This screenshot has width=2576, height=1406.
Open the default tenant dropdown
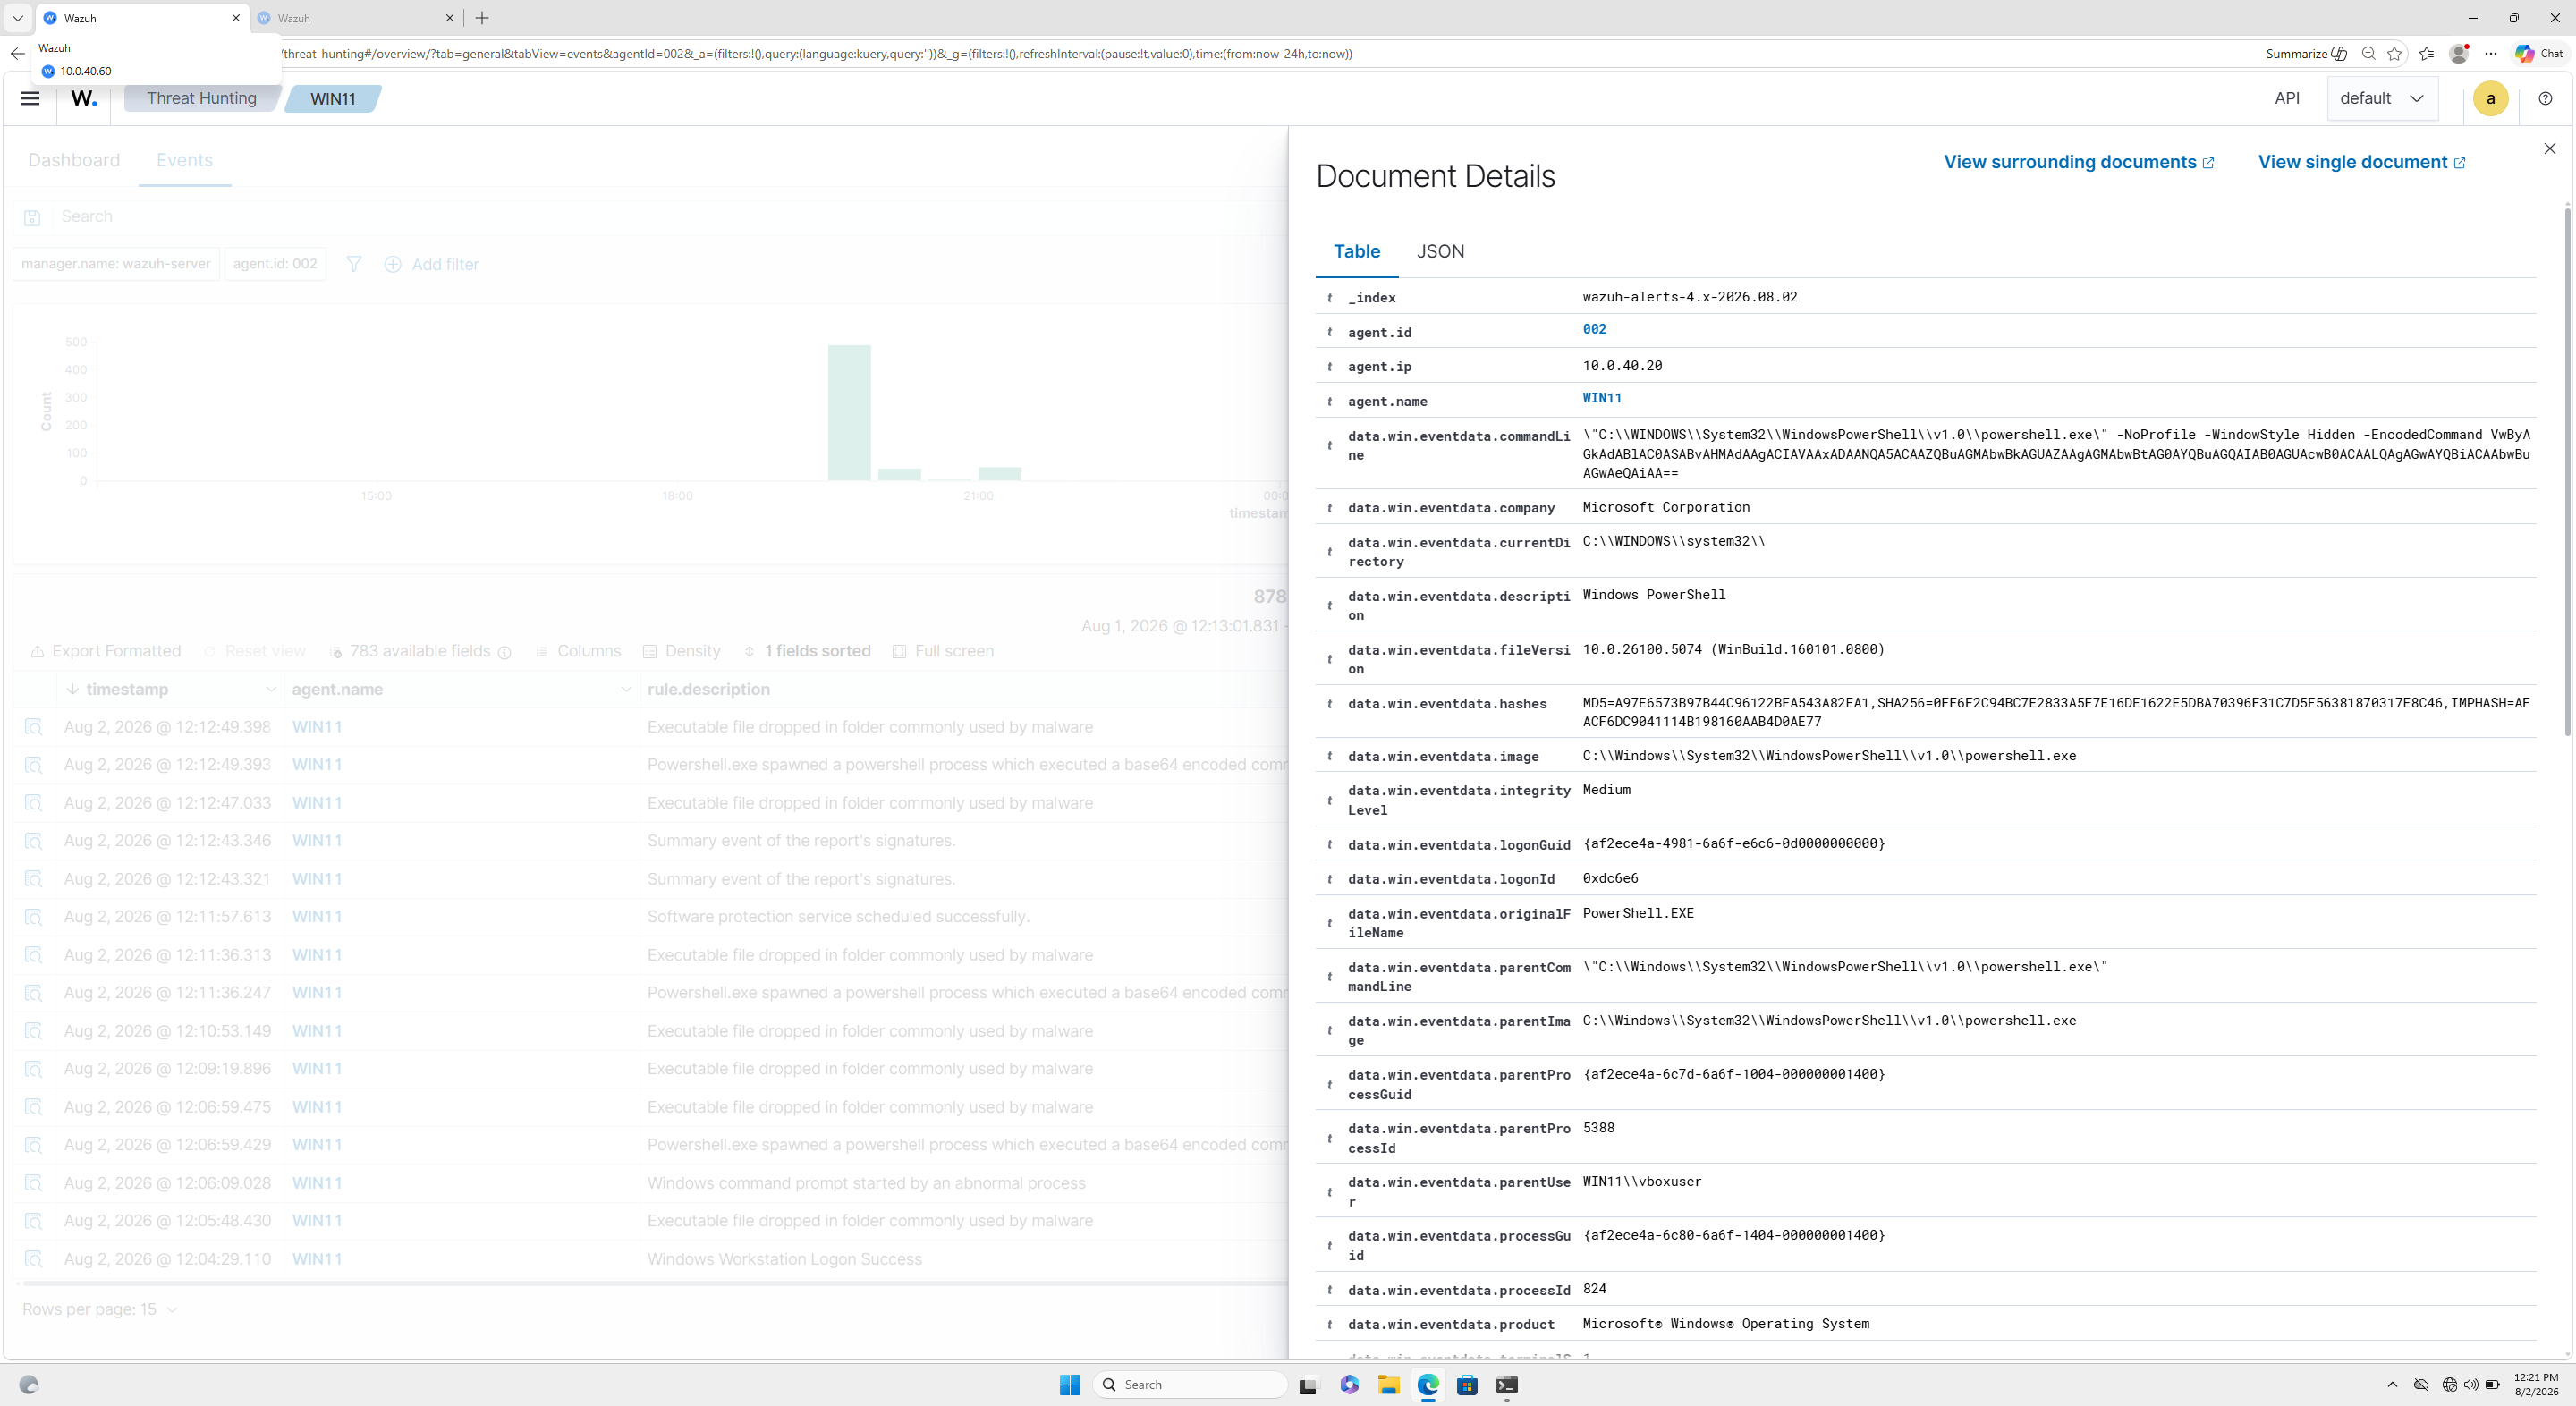click(2383, 98)
